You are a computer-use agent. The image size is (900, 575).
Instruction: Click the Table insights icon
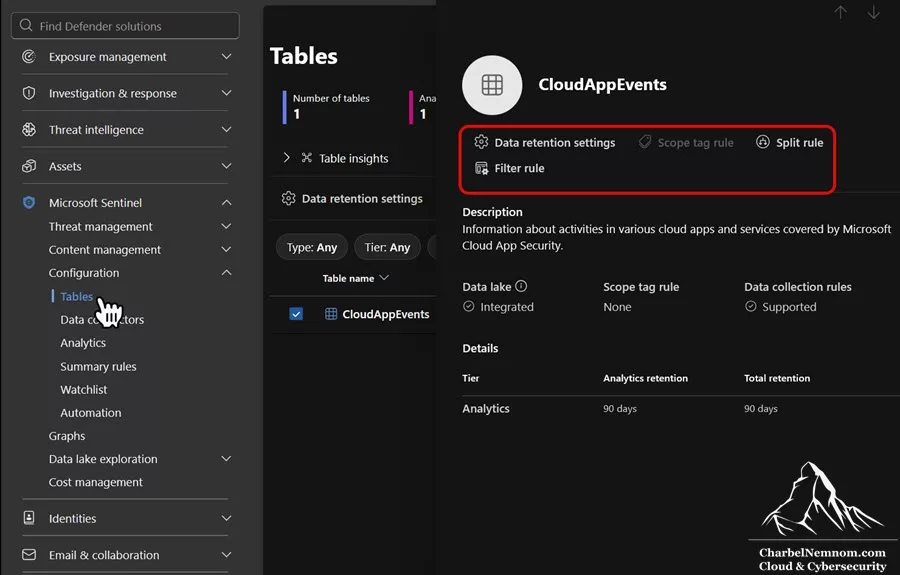tap(307, 158)
